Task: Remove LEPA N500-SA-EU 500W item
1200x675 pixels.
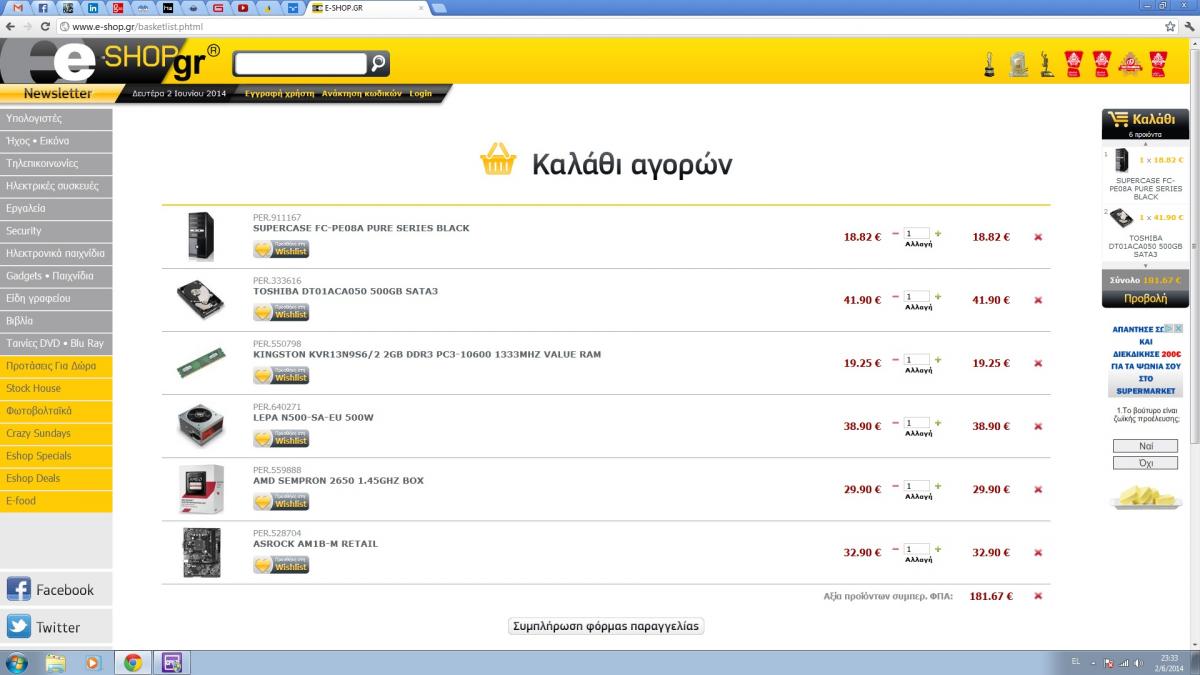Action: (x=1038, y=426)
